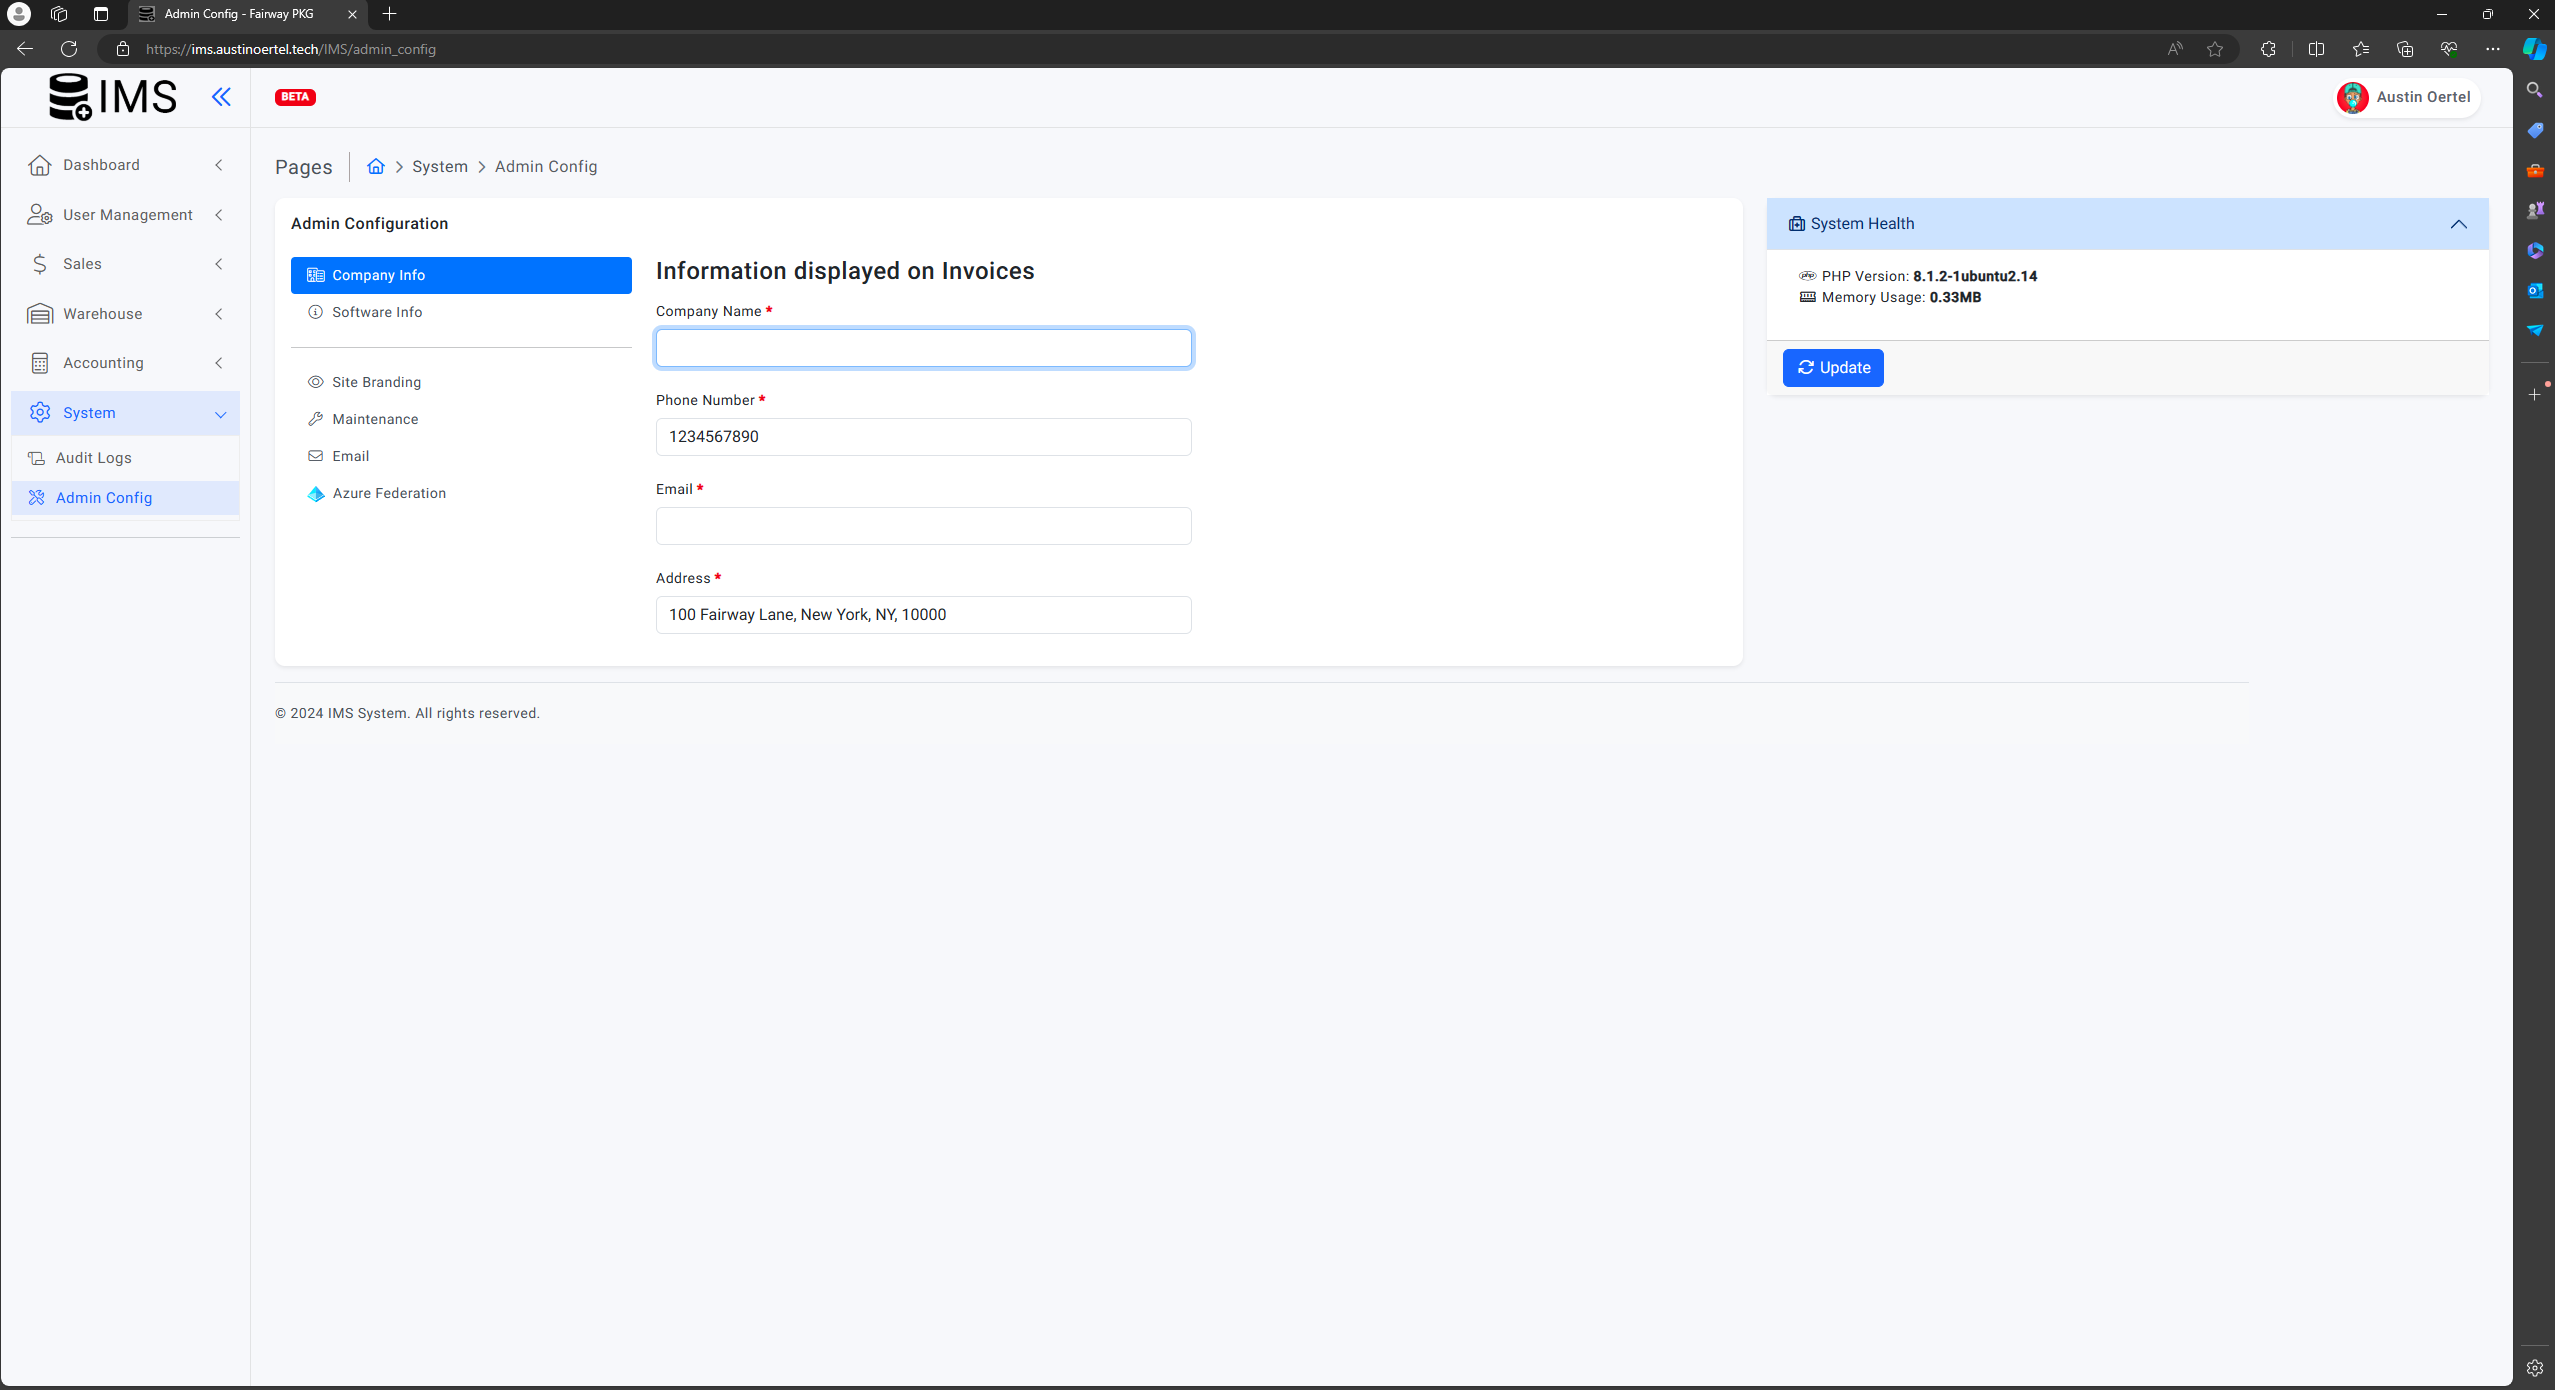Open browser extensions puzzle icon

[x=2268, y=49]
